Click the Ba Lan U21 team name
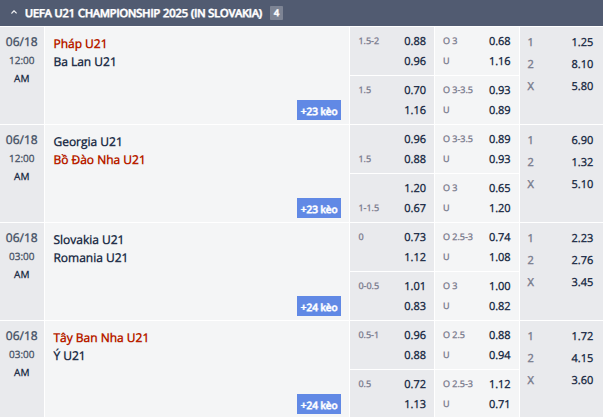Image resolution: width=603 pixels, height=417 pixels. 86,61
